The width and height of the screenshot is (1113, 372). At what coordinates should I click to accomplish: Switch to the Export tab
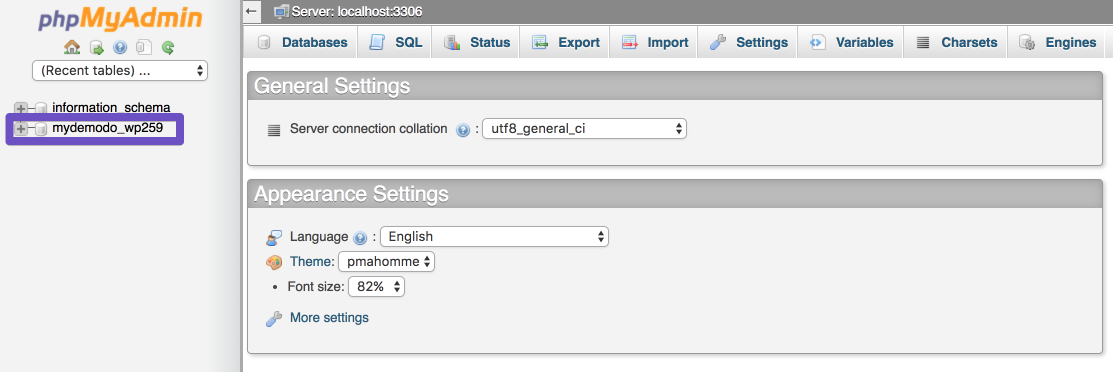pos(564,43)
